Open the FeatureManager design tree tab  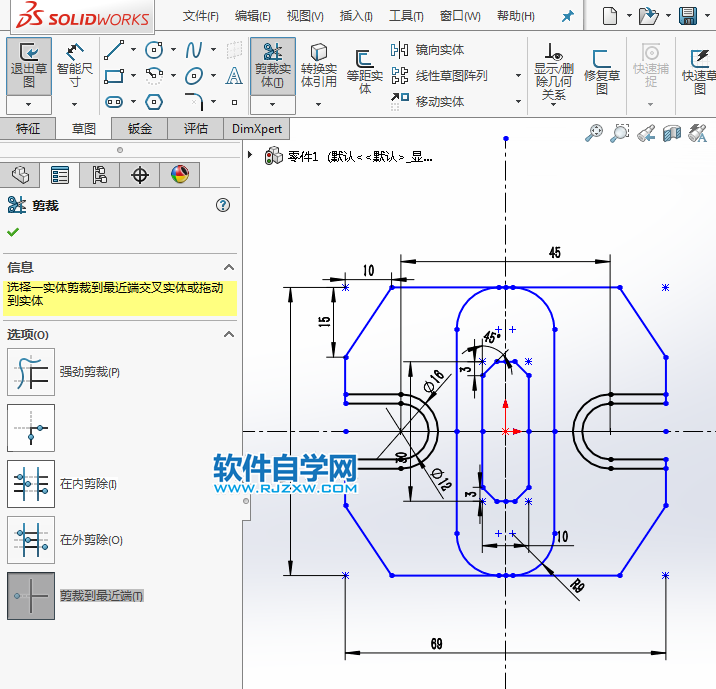pos(20,175)
